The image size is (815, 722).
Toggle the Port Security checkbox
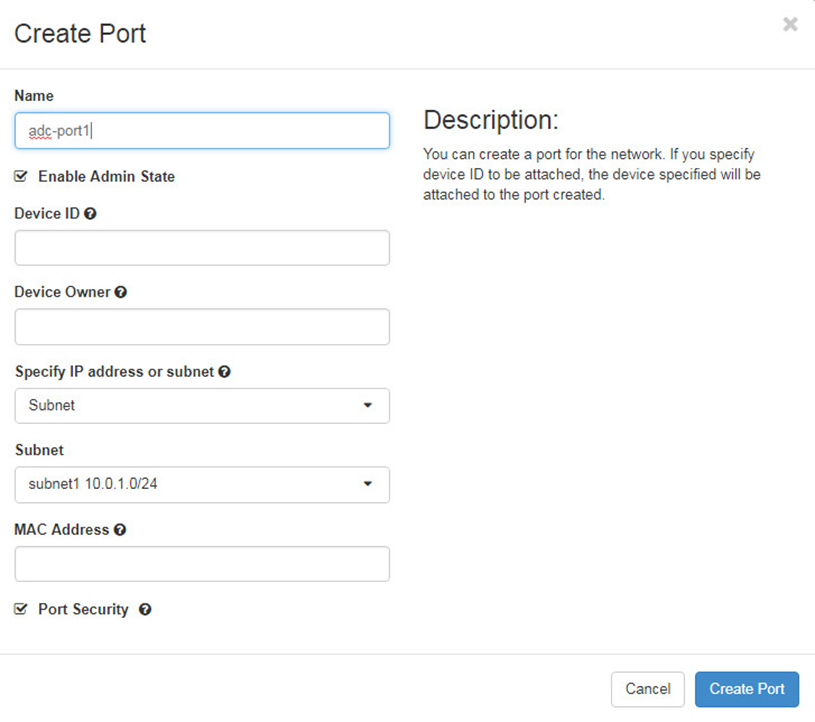point(21,609)
